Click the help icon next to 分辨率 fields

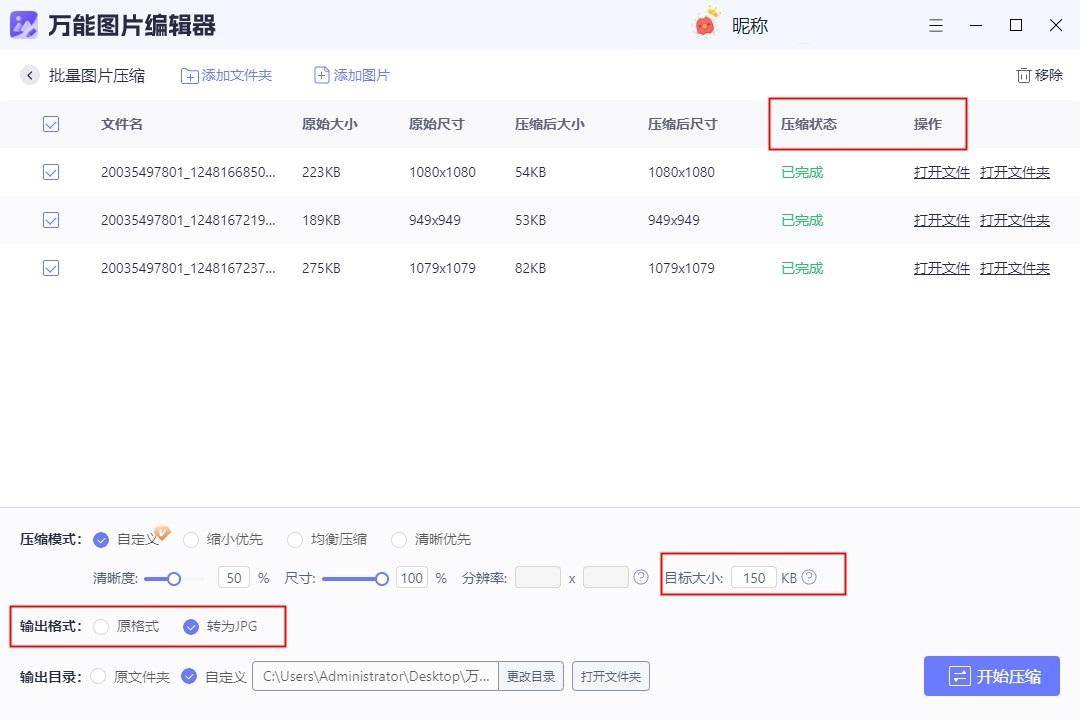641,577
